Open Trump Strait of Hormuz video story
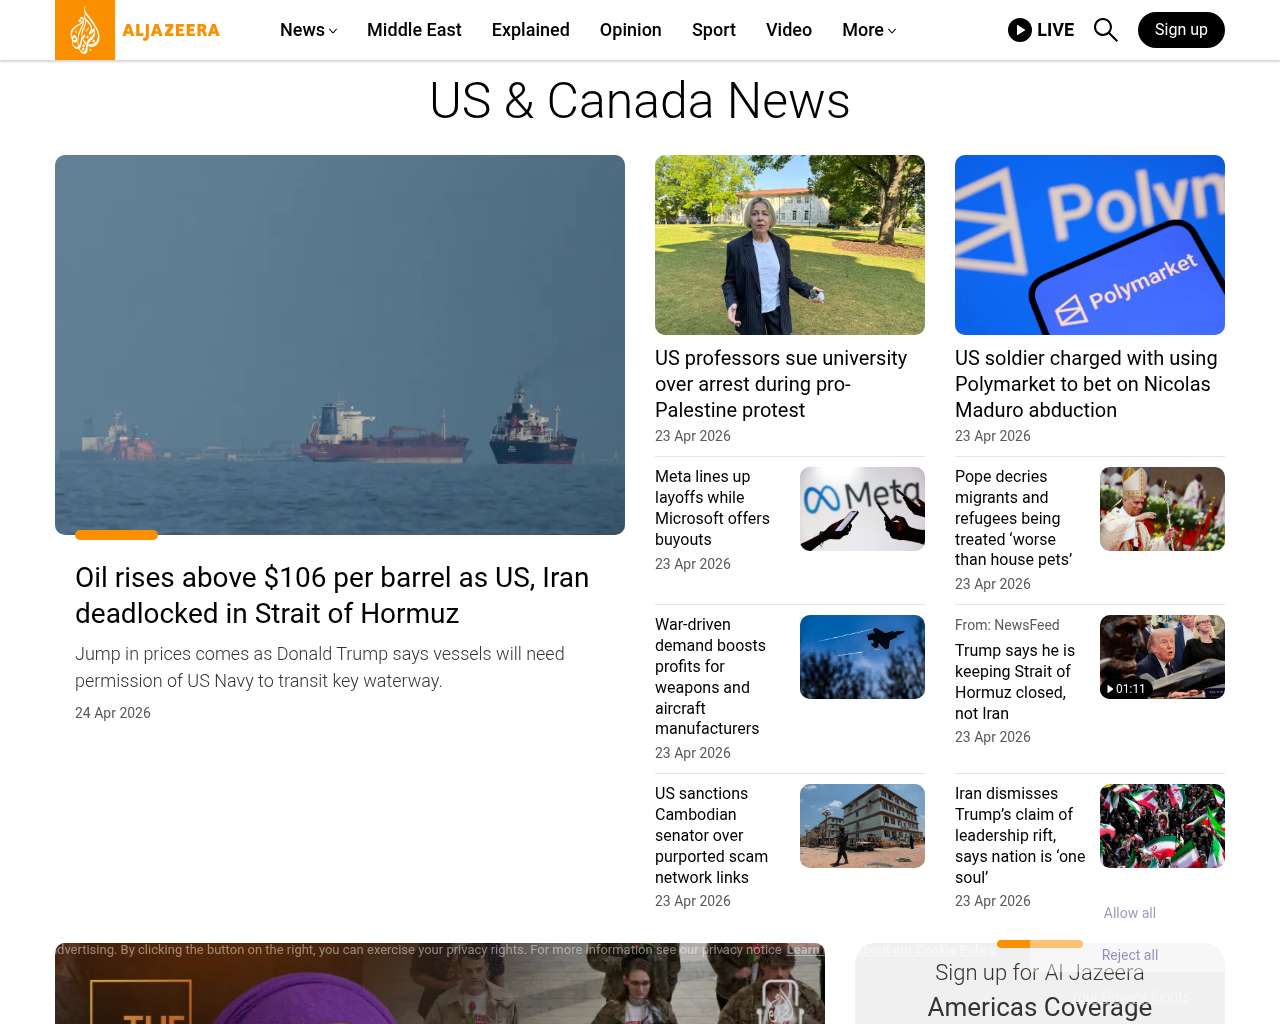 coord(1015,681)
